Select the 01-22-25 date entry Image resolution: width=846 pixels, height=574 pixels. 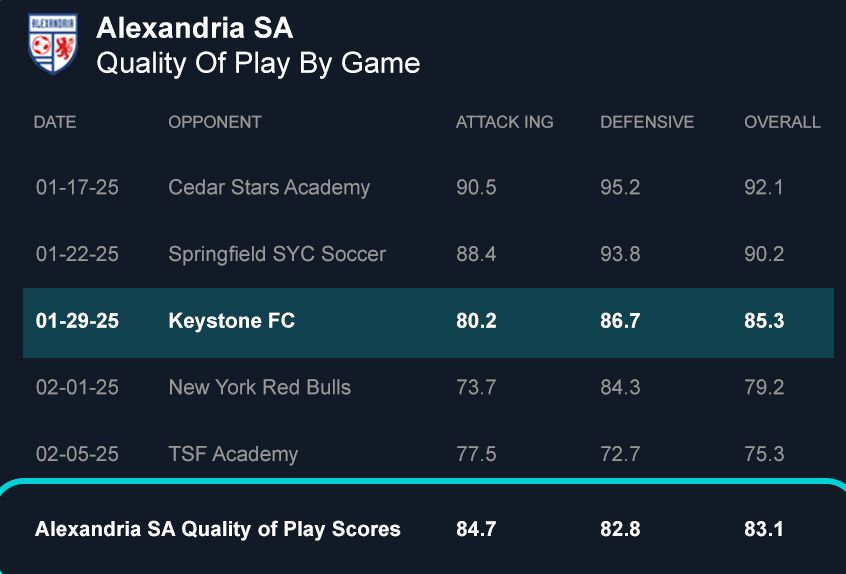77,254
